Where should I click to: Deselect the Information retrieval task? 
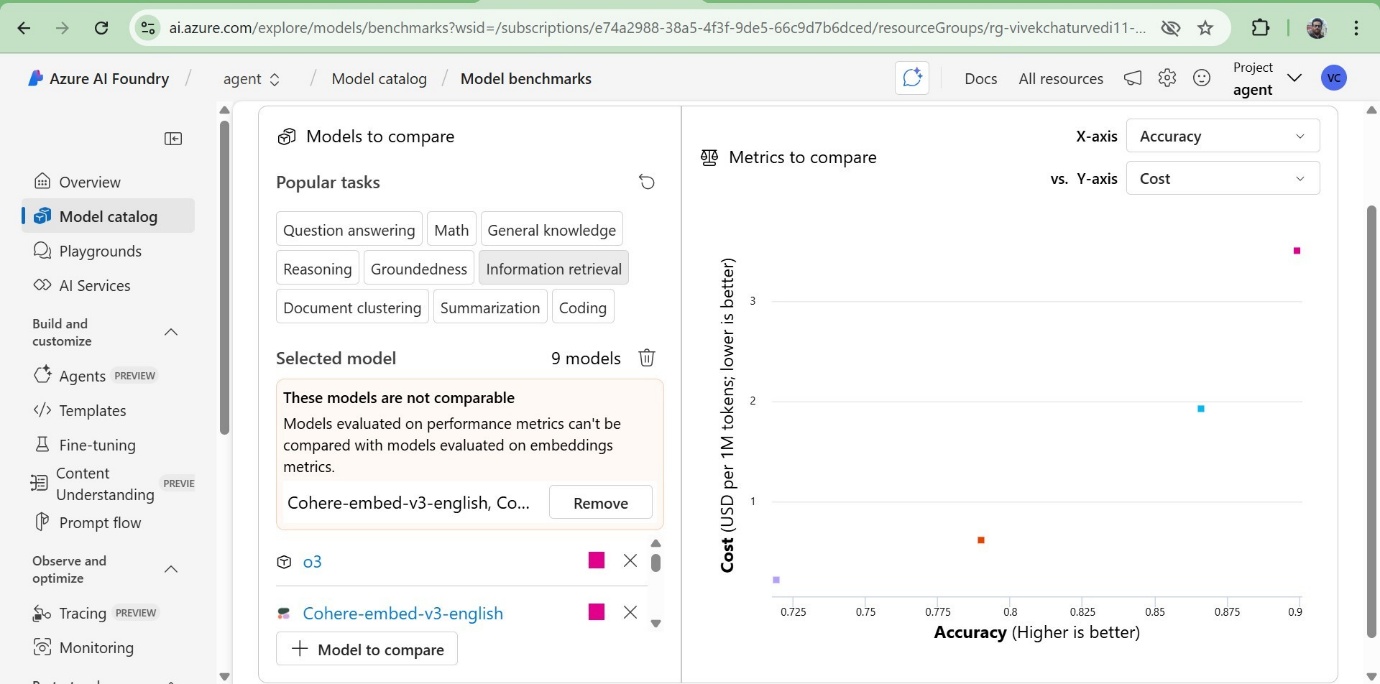[x=554, y=269]
